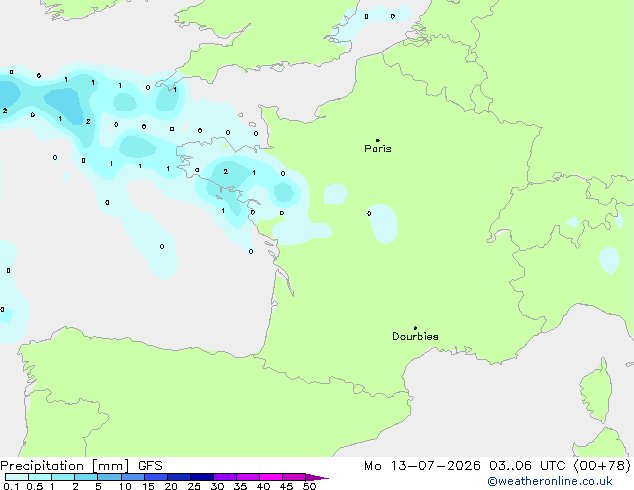Image resolution: width=634 pixels, height=490 pixels.
Task: Click the 'Precipitation [mm]' title text
Action: 65,466
